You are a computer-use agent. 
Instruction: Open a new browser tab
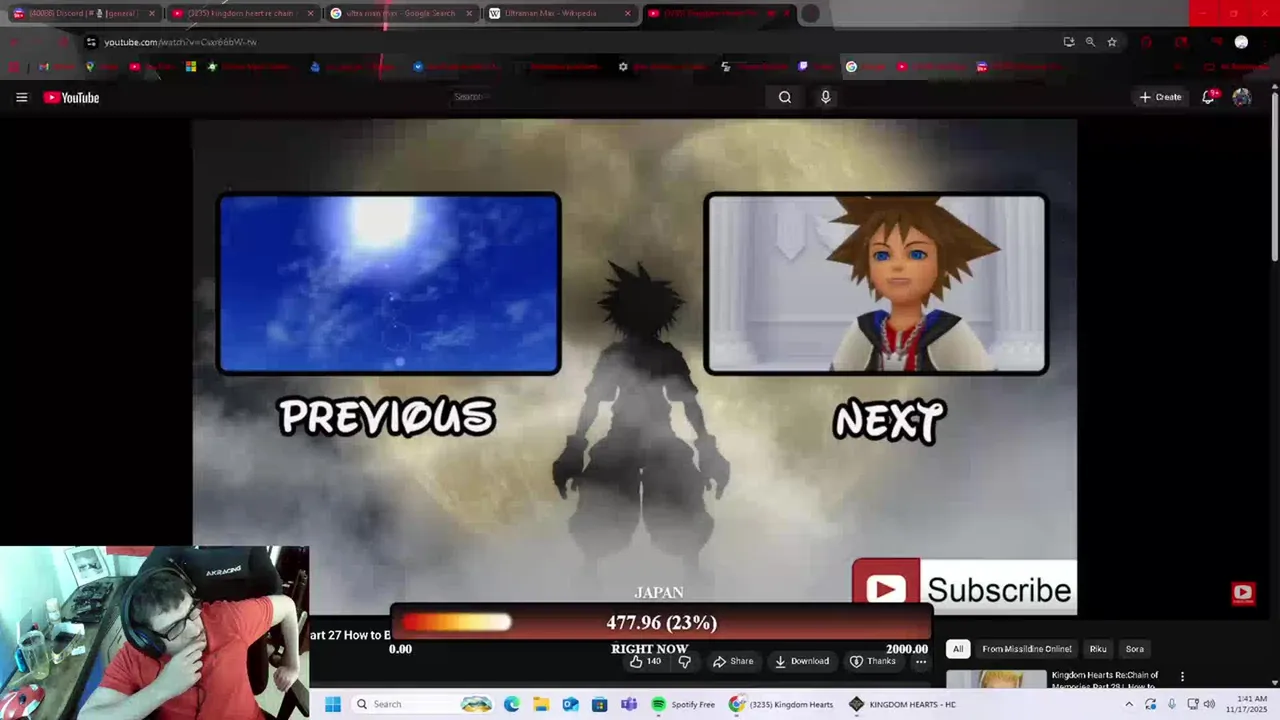[x=810, y=13]
